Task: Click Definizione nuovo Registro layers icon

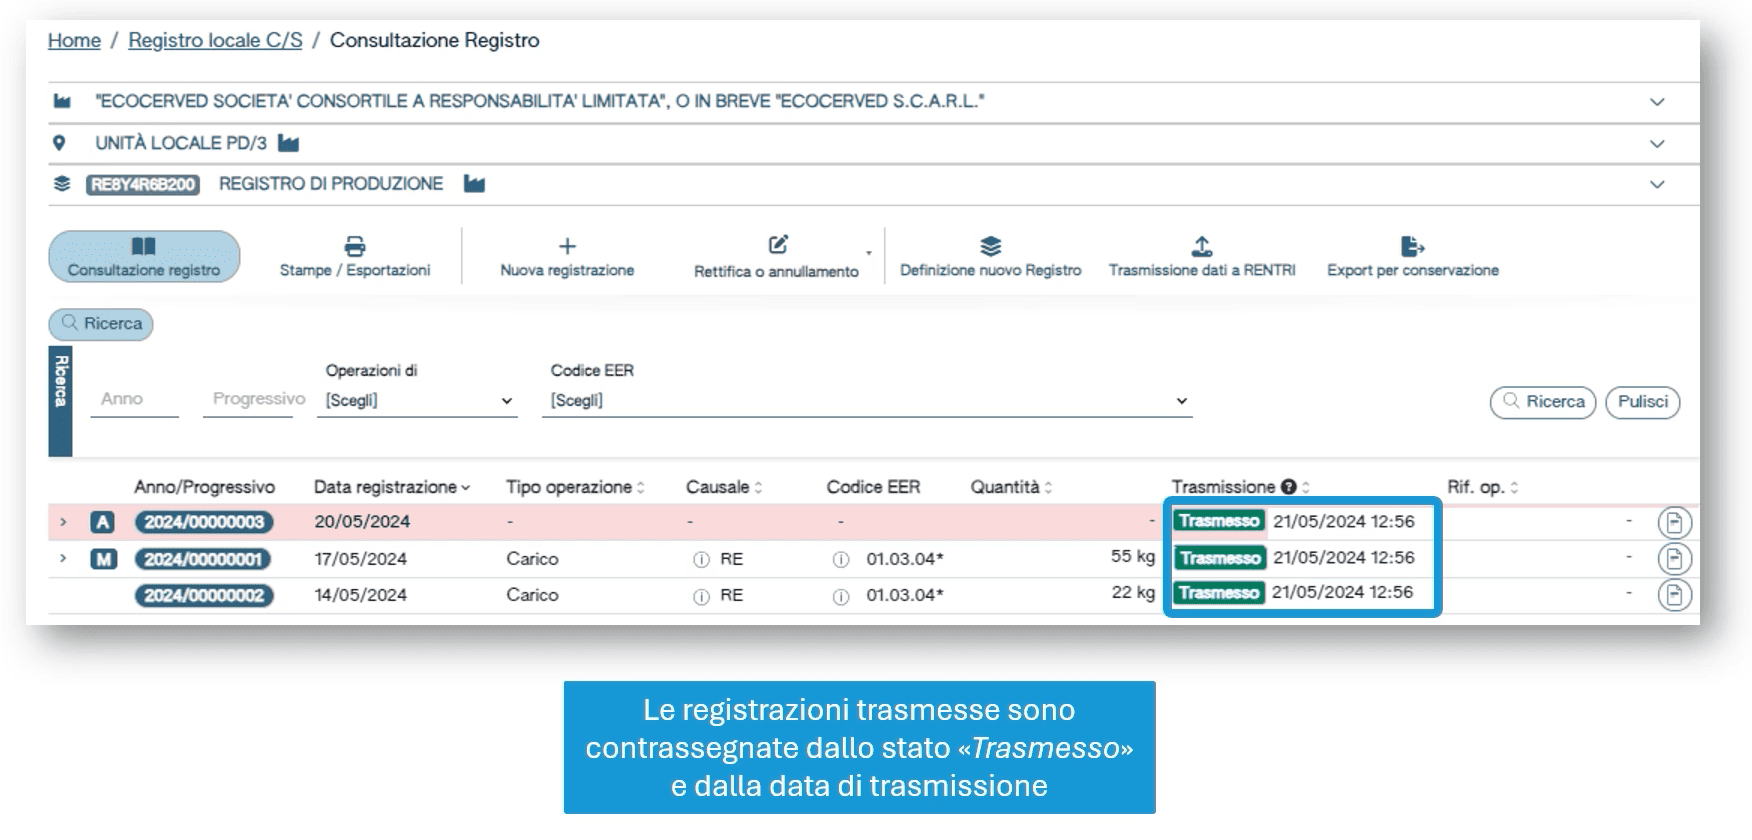Action: pyautogui.click(x=990, y=246)
